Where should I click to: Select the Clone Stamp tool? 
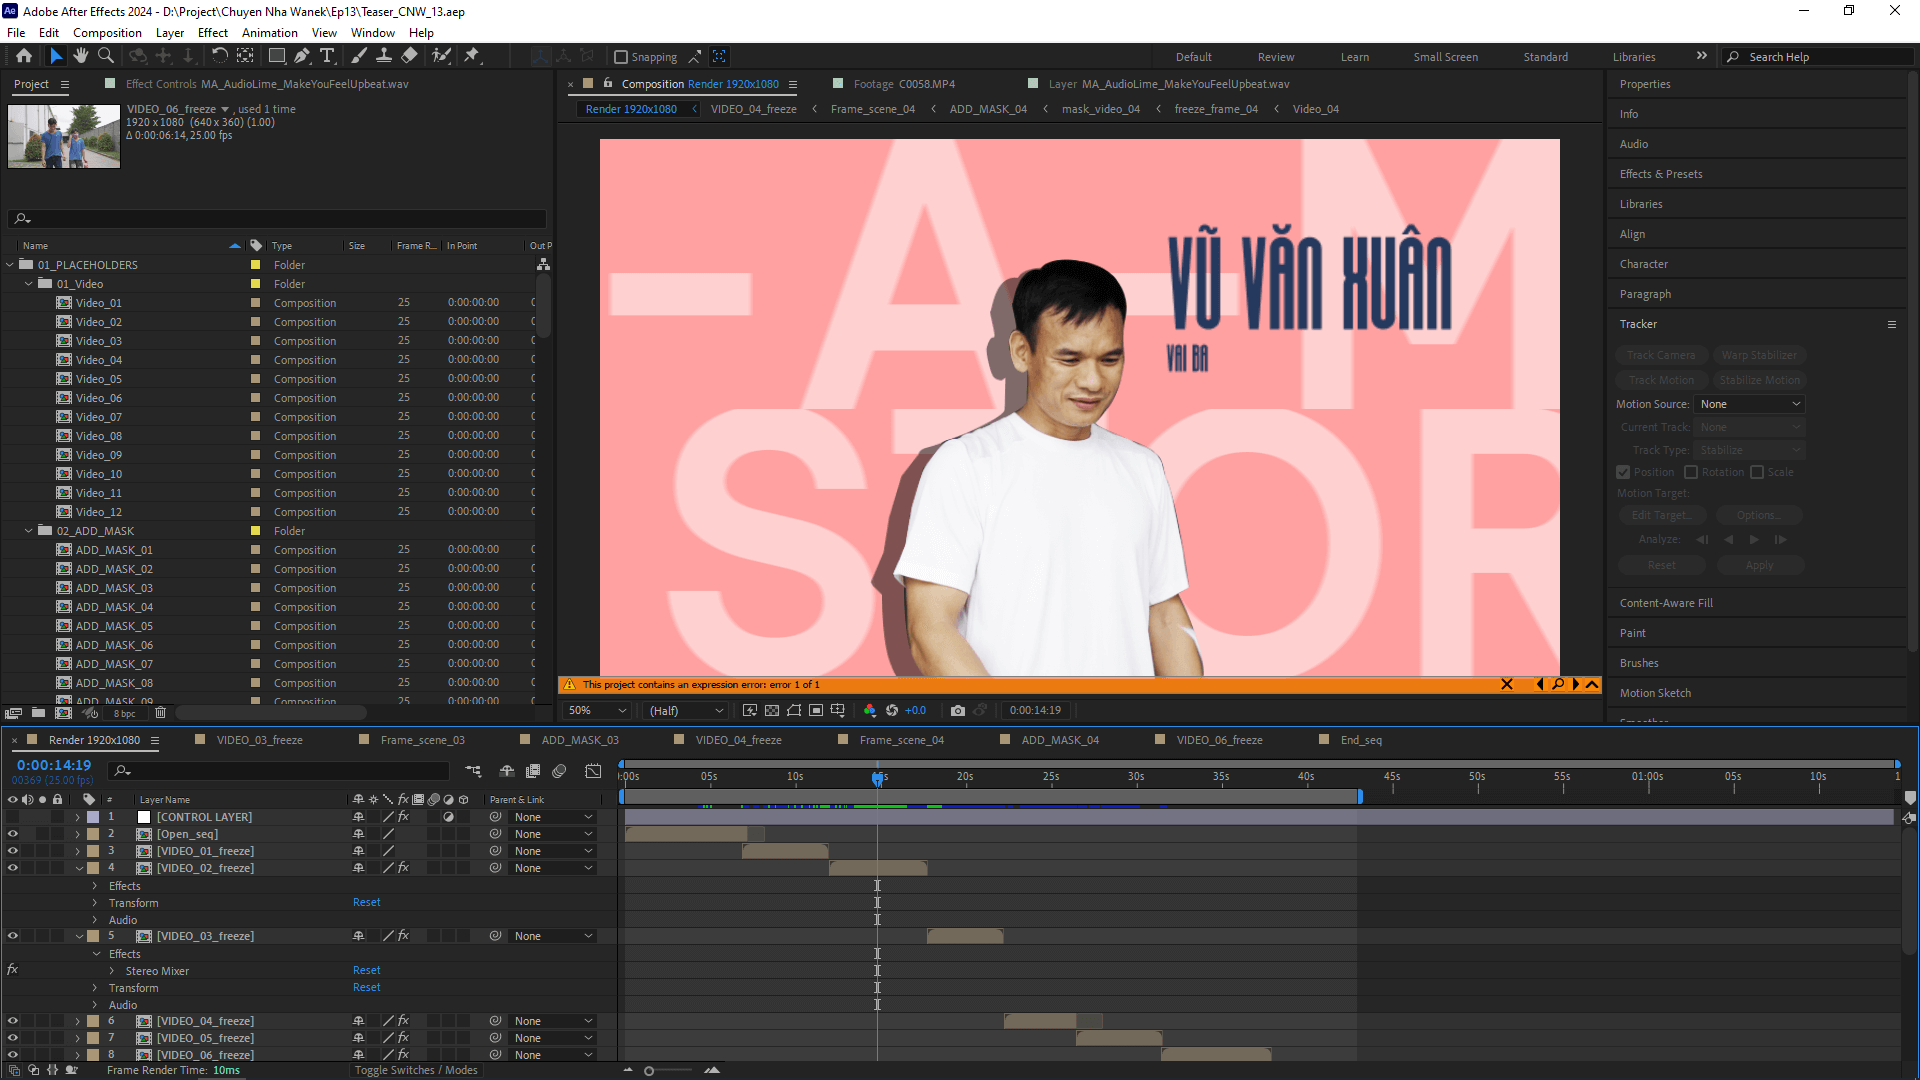[383, 56]
